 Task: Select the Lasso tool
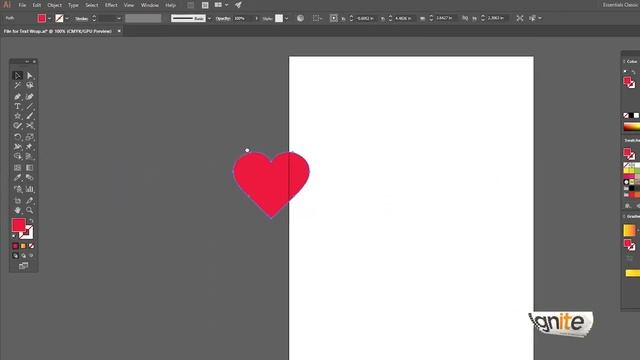(30, 85)
